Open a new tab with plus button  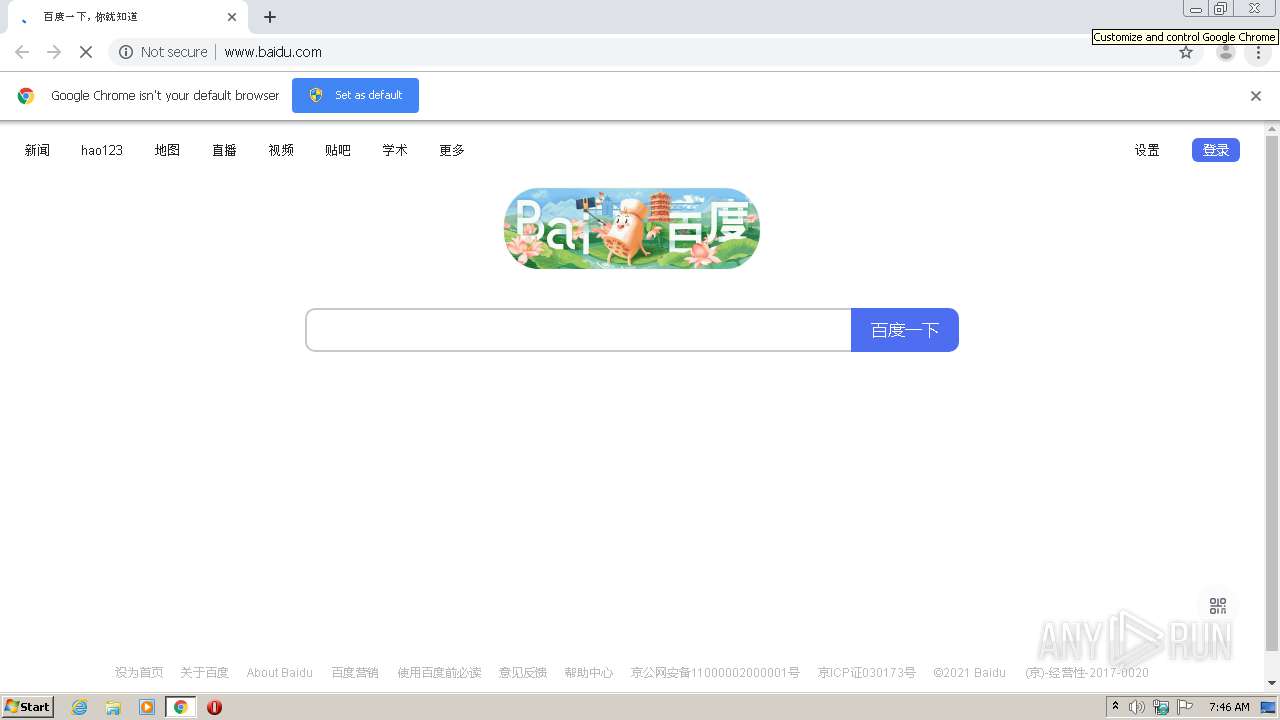tap(270, 17)
